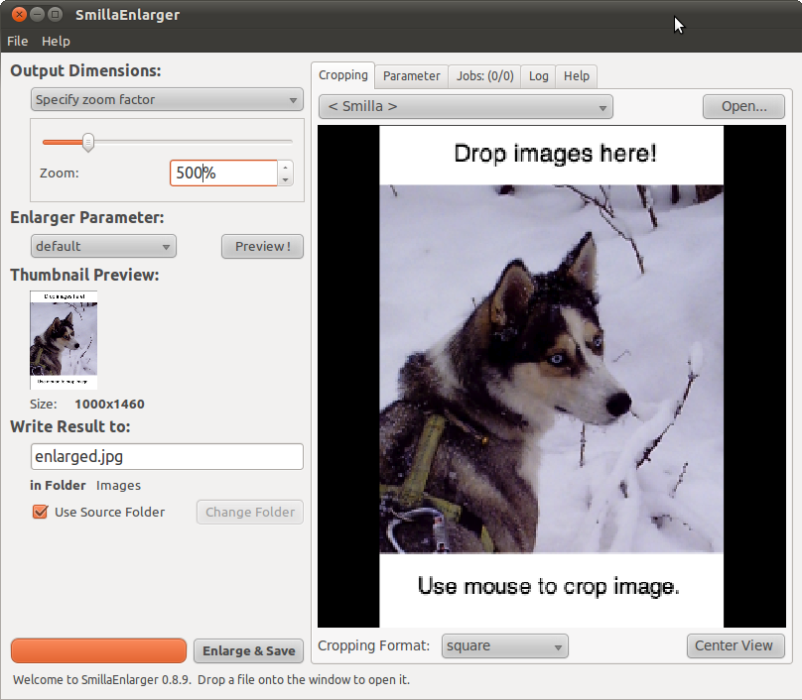Click the enlarged.jpg filename field

[x=167, y=457]
